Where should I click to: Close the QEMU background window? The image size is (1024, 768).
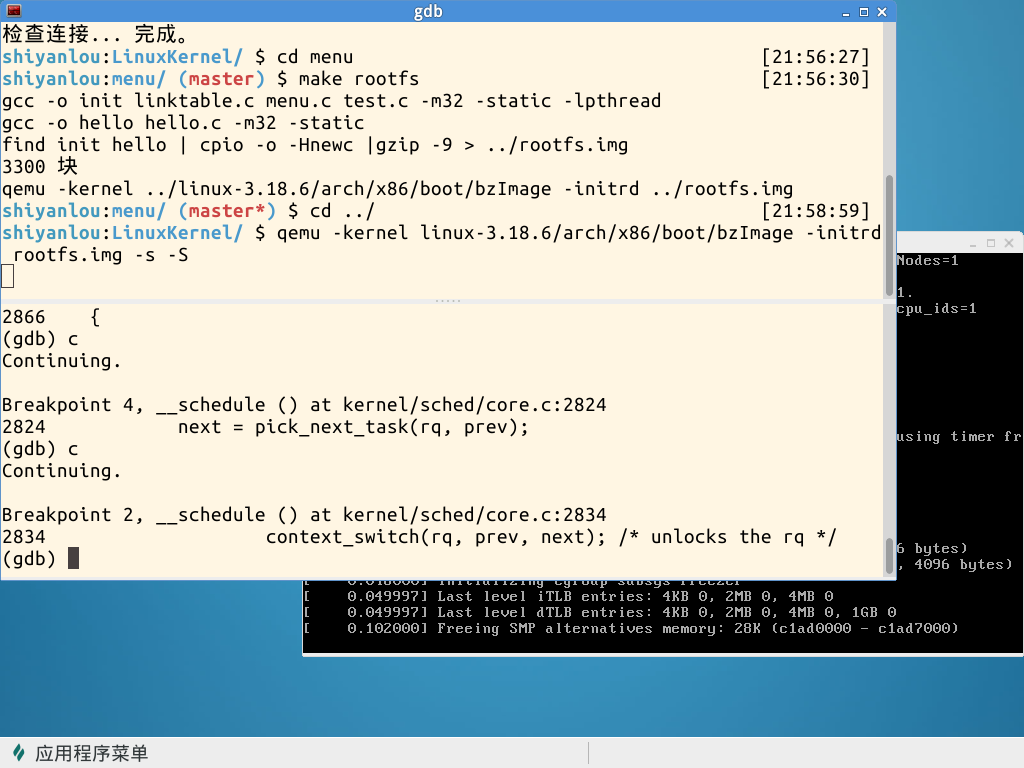tap(1009, 243)
